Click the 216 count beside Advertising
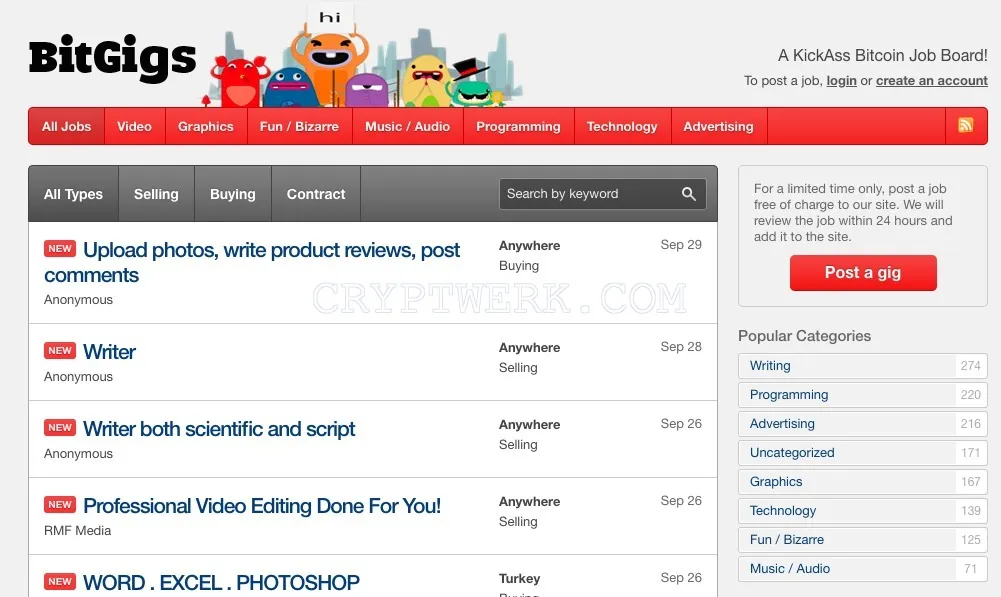The width and height of the screenshot is (1001, 597). click(970, 424)
